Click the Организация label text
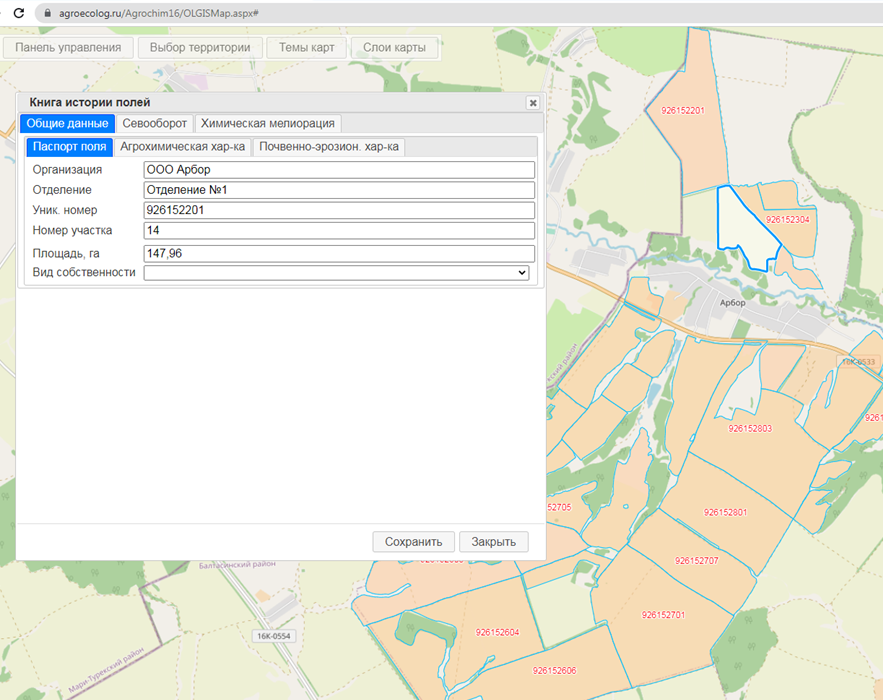Screen dimensions: 883x700 (x=67, y=170)
